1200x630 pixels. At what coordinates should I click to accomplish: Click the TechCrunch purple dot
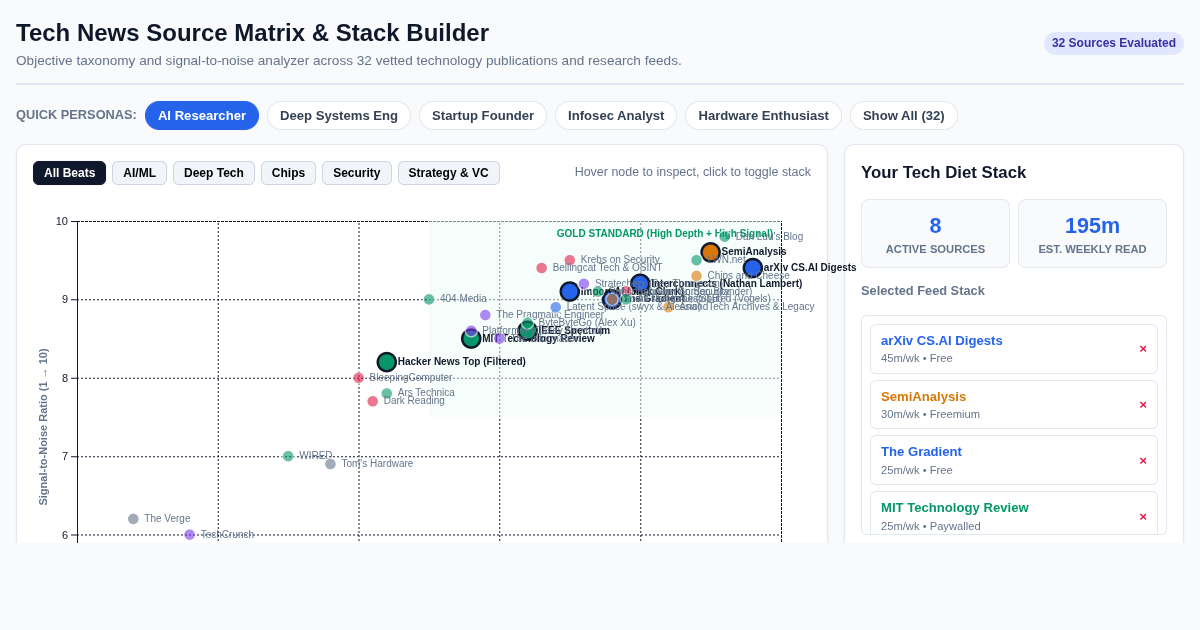coord(190,535)
